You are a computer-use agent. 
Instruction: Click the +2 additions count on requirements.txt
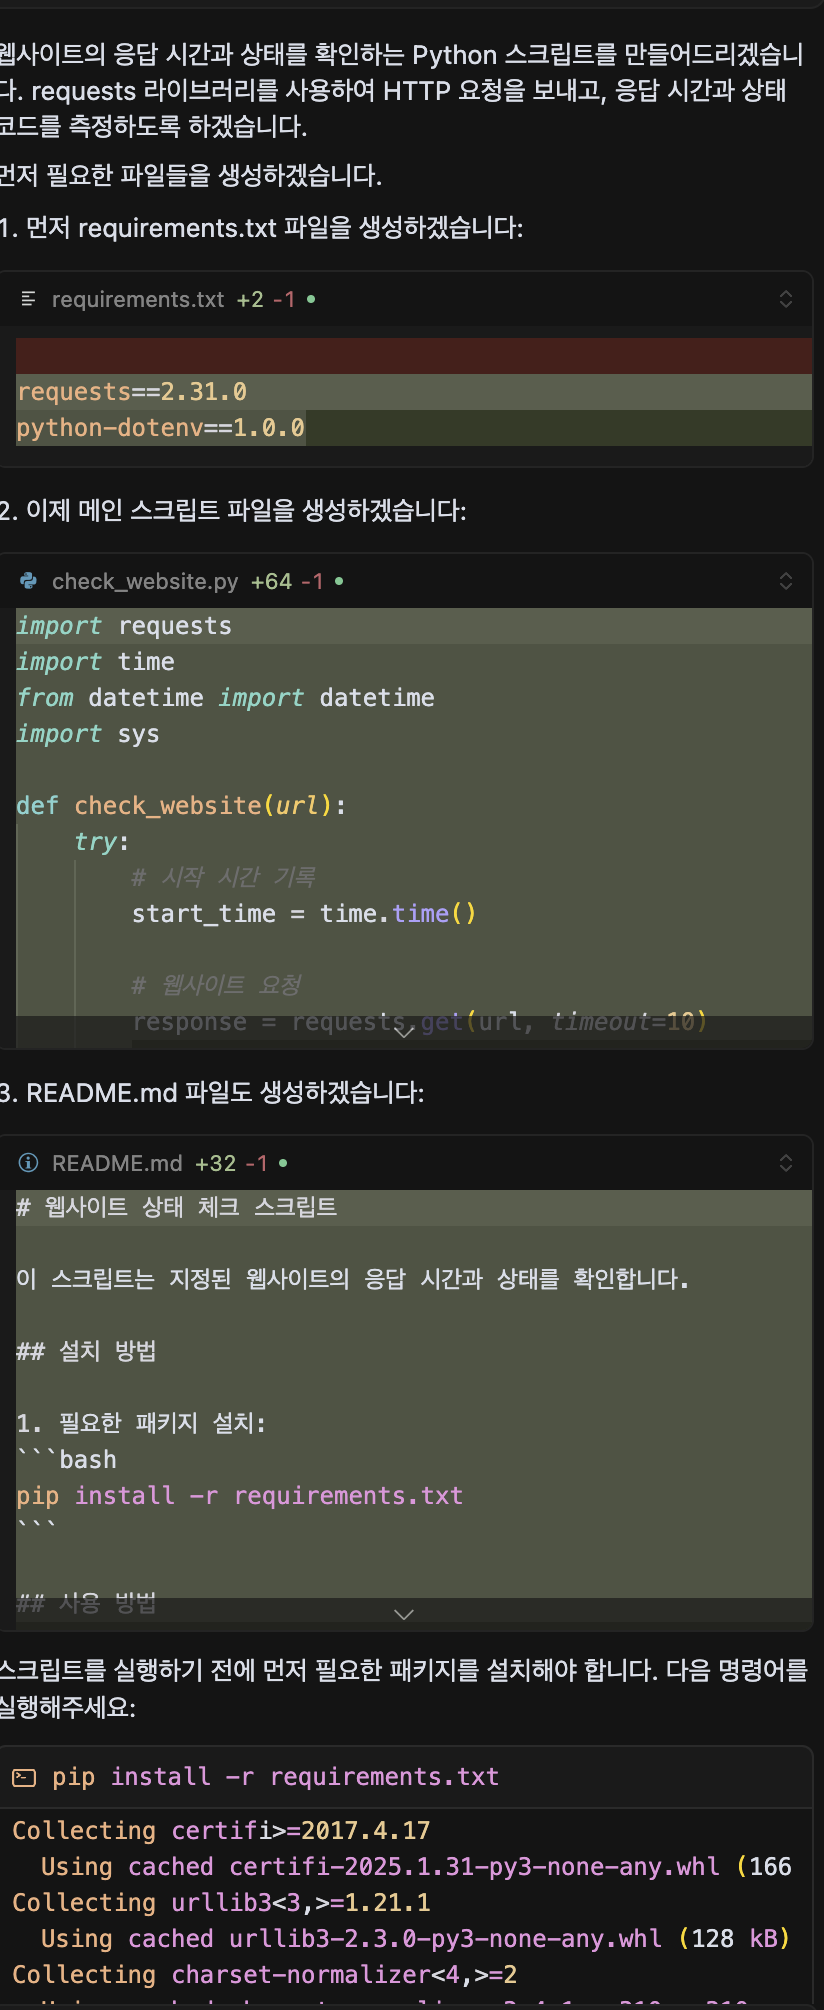[x=250, y=299]
